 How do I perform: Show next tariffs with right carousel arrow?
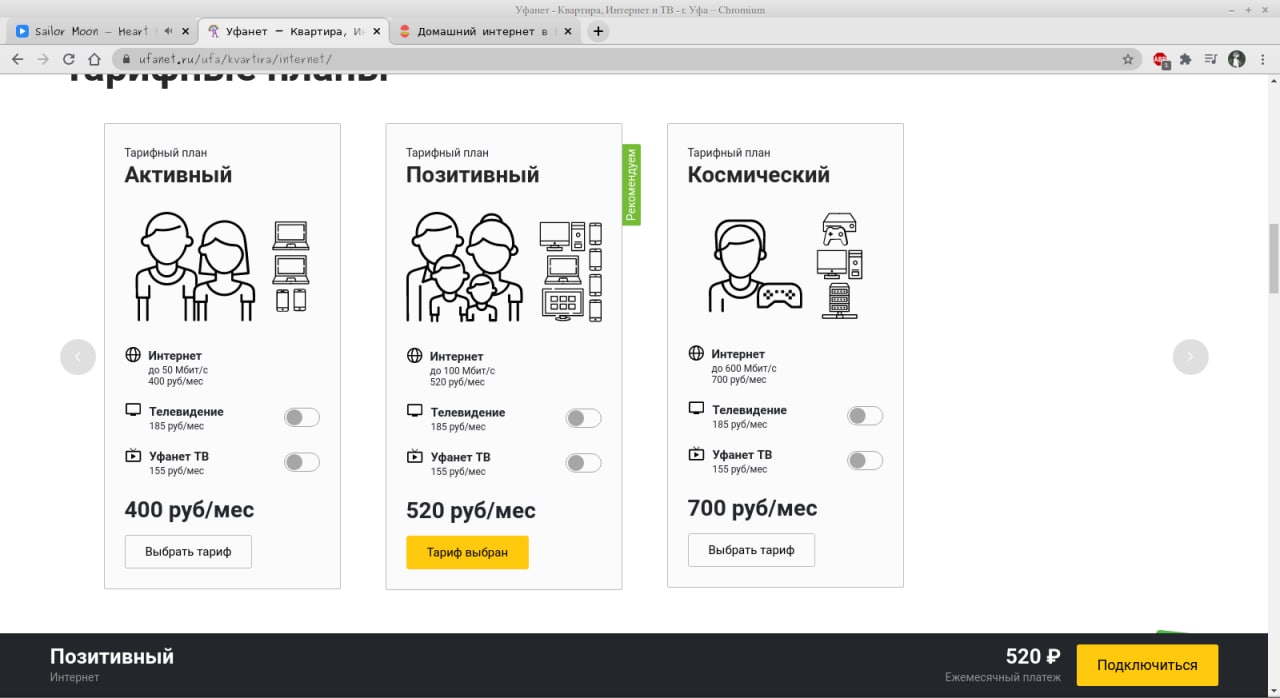(x=1190, y=357)
